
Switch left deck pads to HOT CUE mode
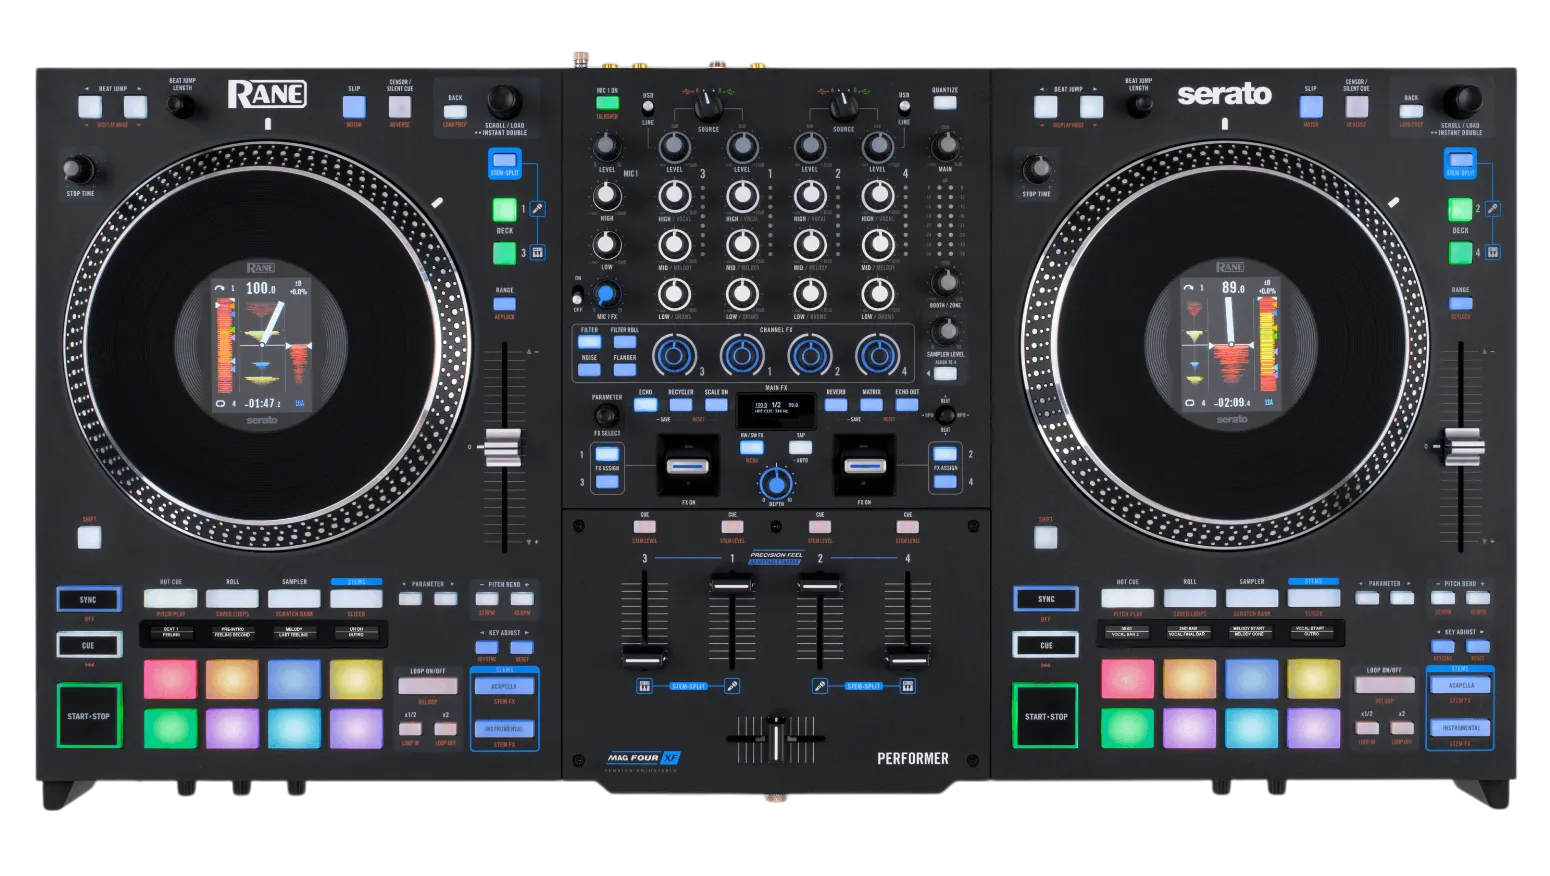pos(171,598)
